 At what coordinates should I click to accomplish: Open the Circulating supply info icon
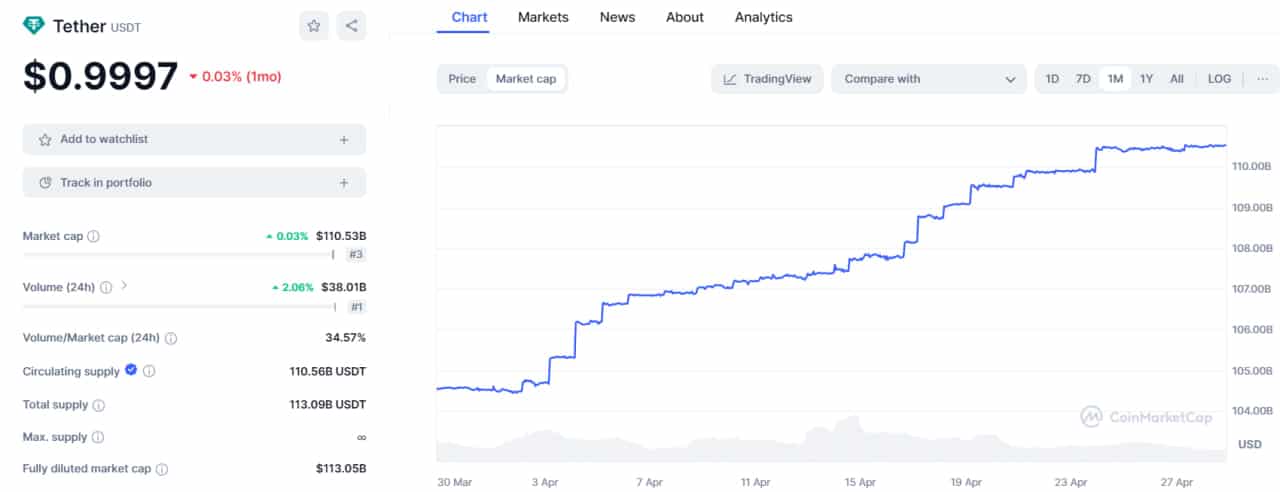(x=149, y=371)
